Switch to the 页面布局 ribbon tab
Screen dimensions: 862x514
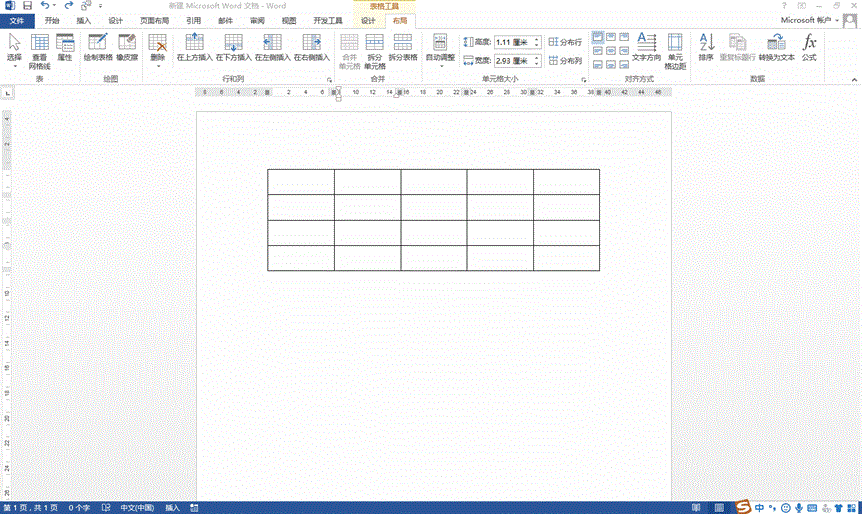(x=154, y=20)
